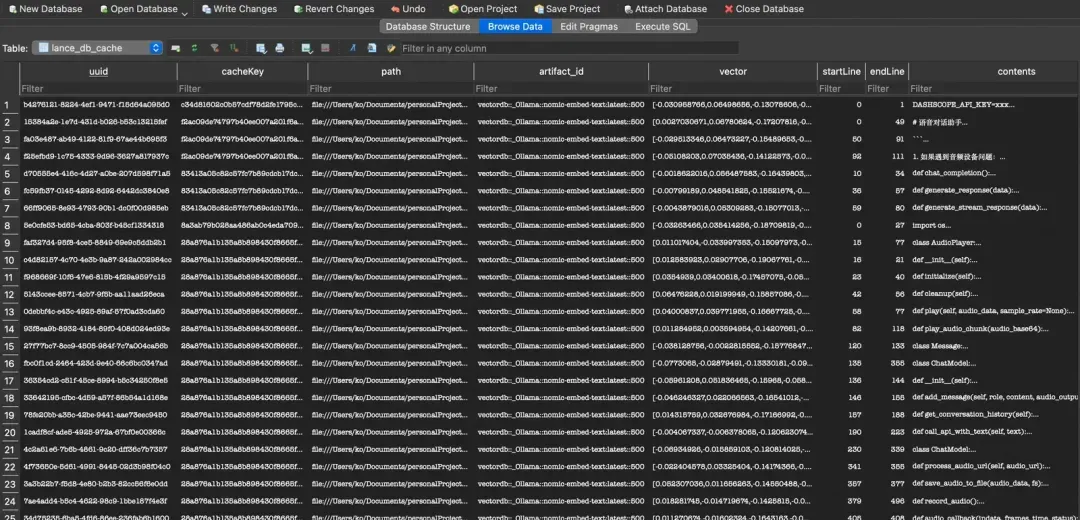Image resolution: width=1080 pixels, height=520 pixels.
Task: Click the icon left of global filter box
Action: (391, 48)
